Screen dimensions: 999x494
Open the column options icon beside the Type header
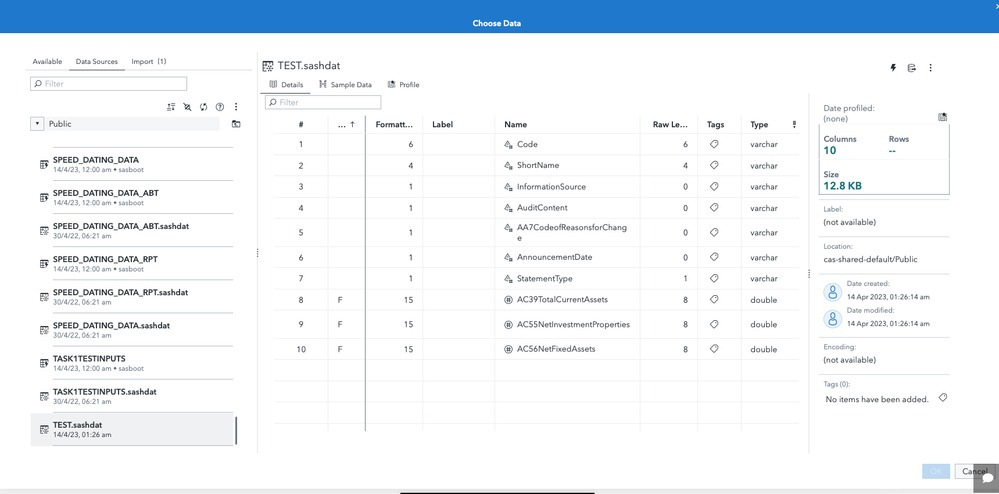pos(794,125)
